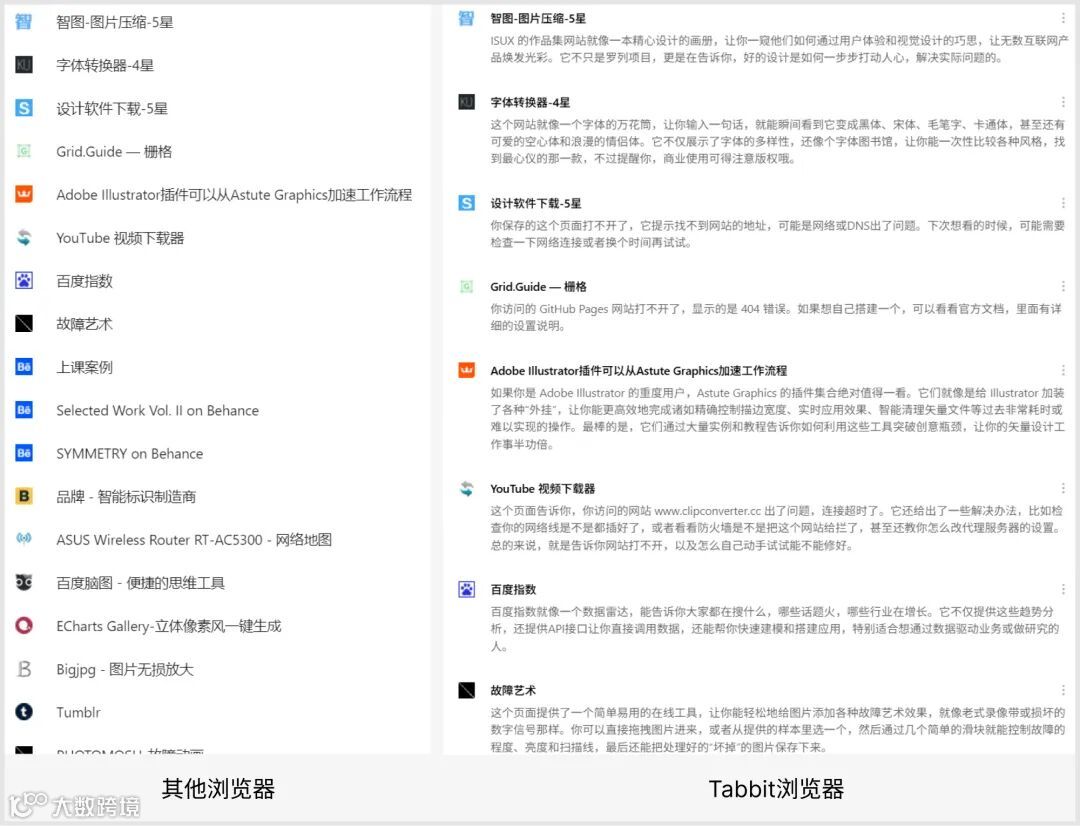
Task: Open Selected Work Vol. II on Behance
Action: click(157, 411)
